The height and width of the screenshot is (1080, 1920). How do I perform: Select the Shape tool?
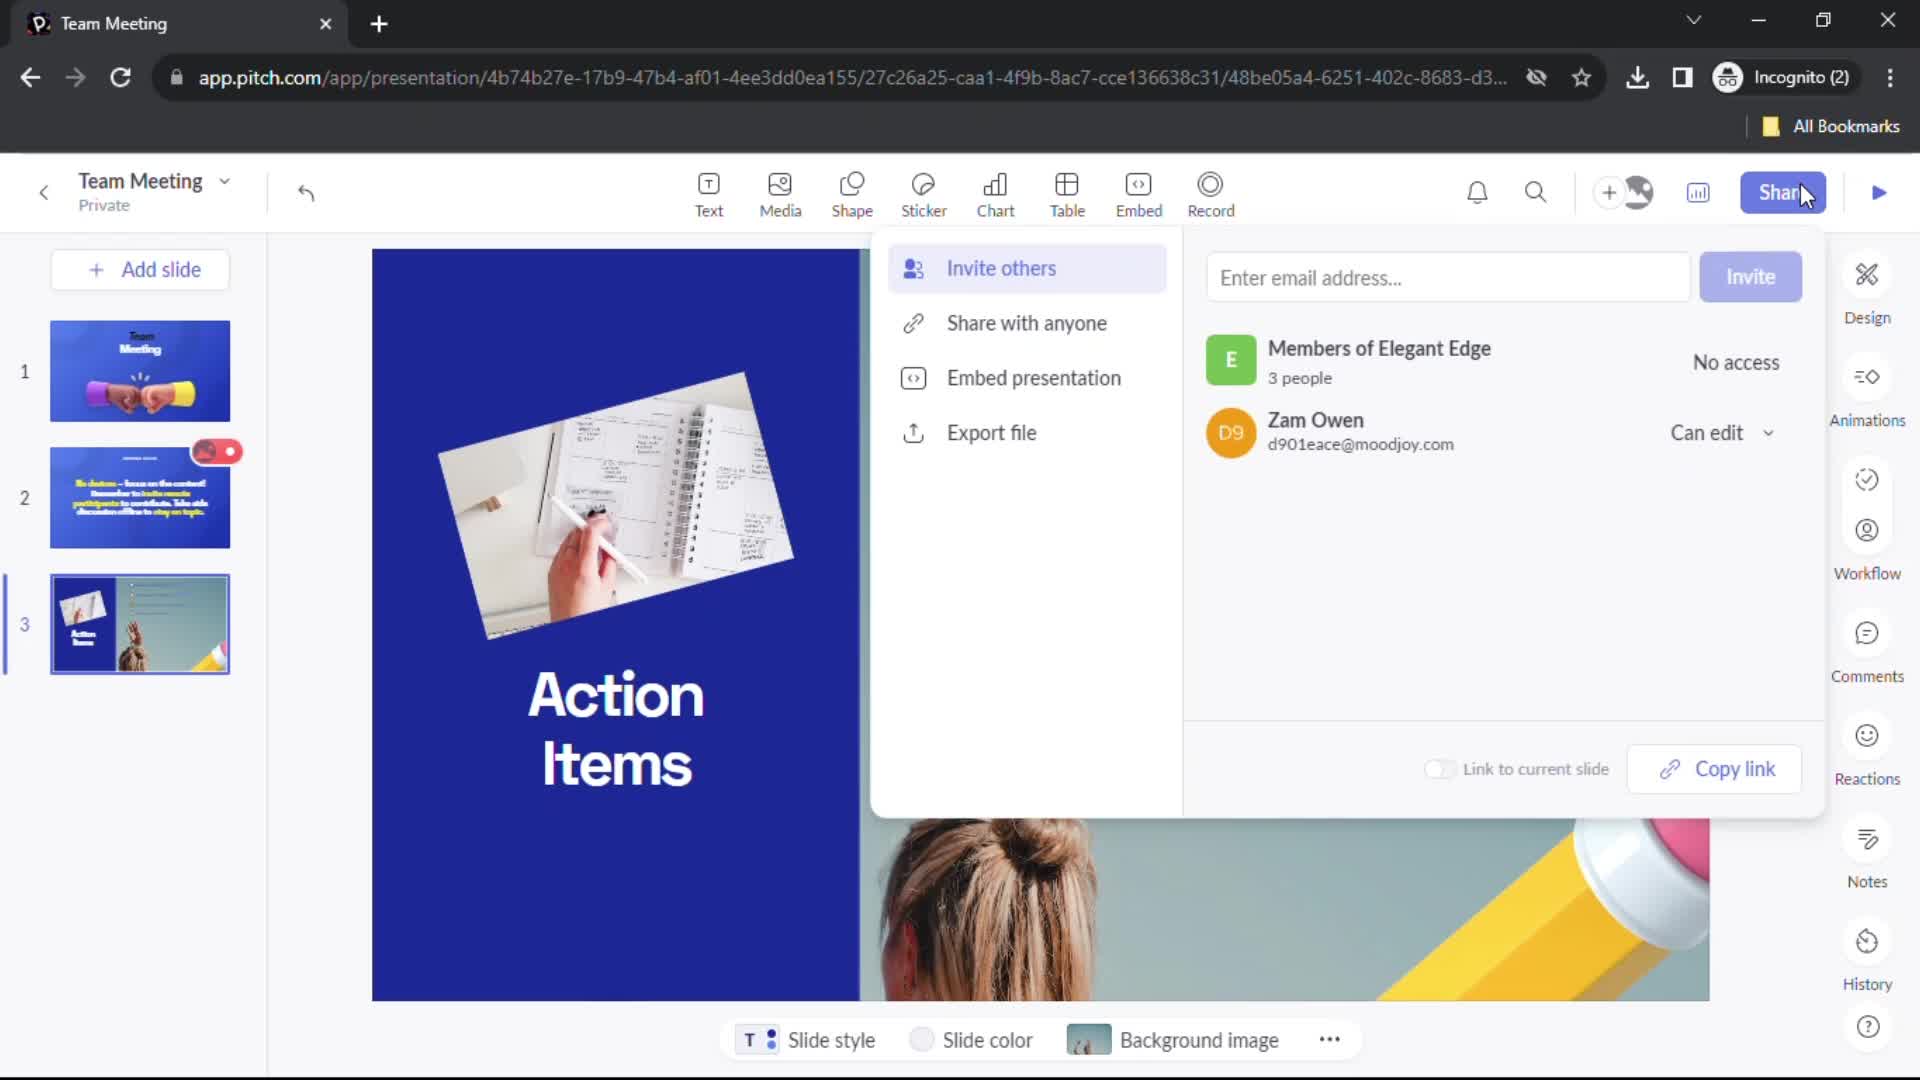(852, 193)
